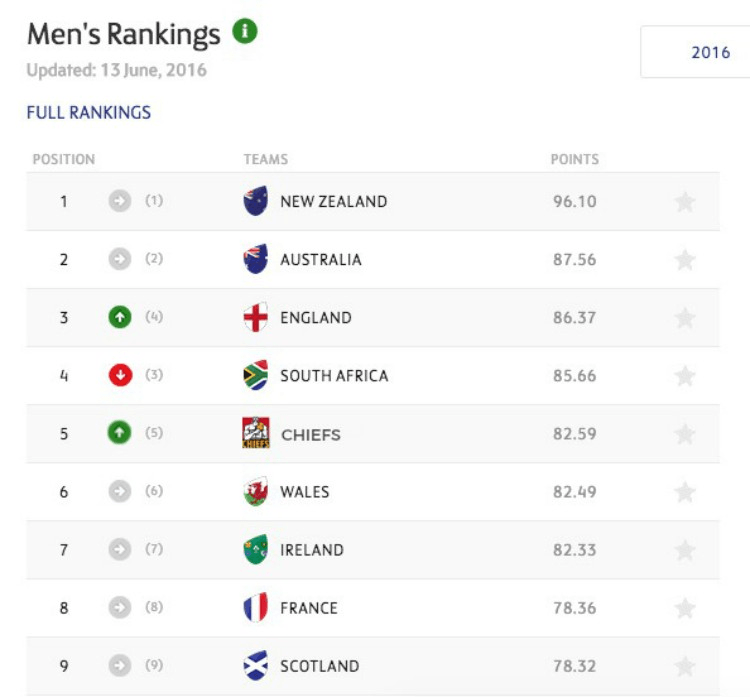Click the Chiefs team logo icon
This screenshot has height=697, width=750.
tap(256, 434)
